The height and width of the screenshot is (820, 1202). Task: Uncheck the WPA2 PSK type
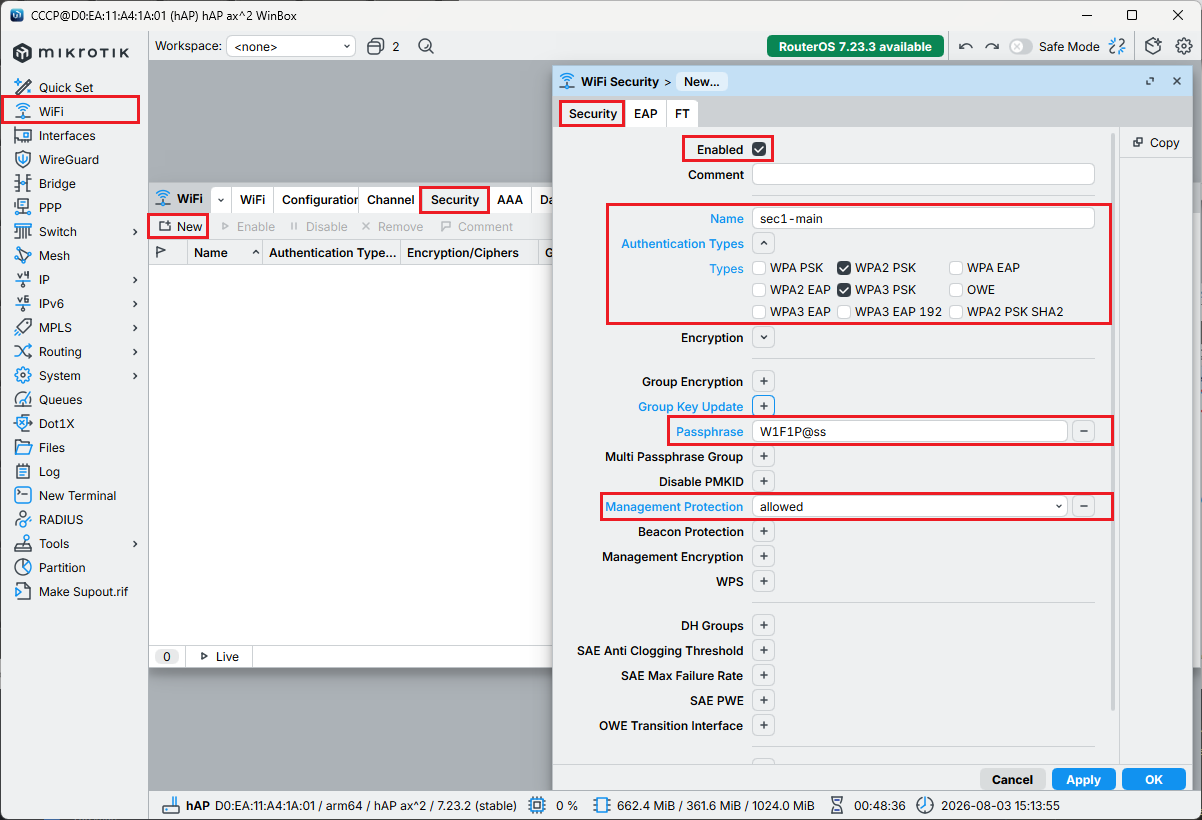tap(845, 268)
